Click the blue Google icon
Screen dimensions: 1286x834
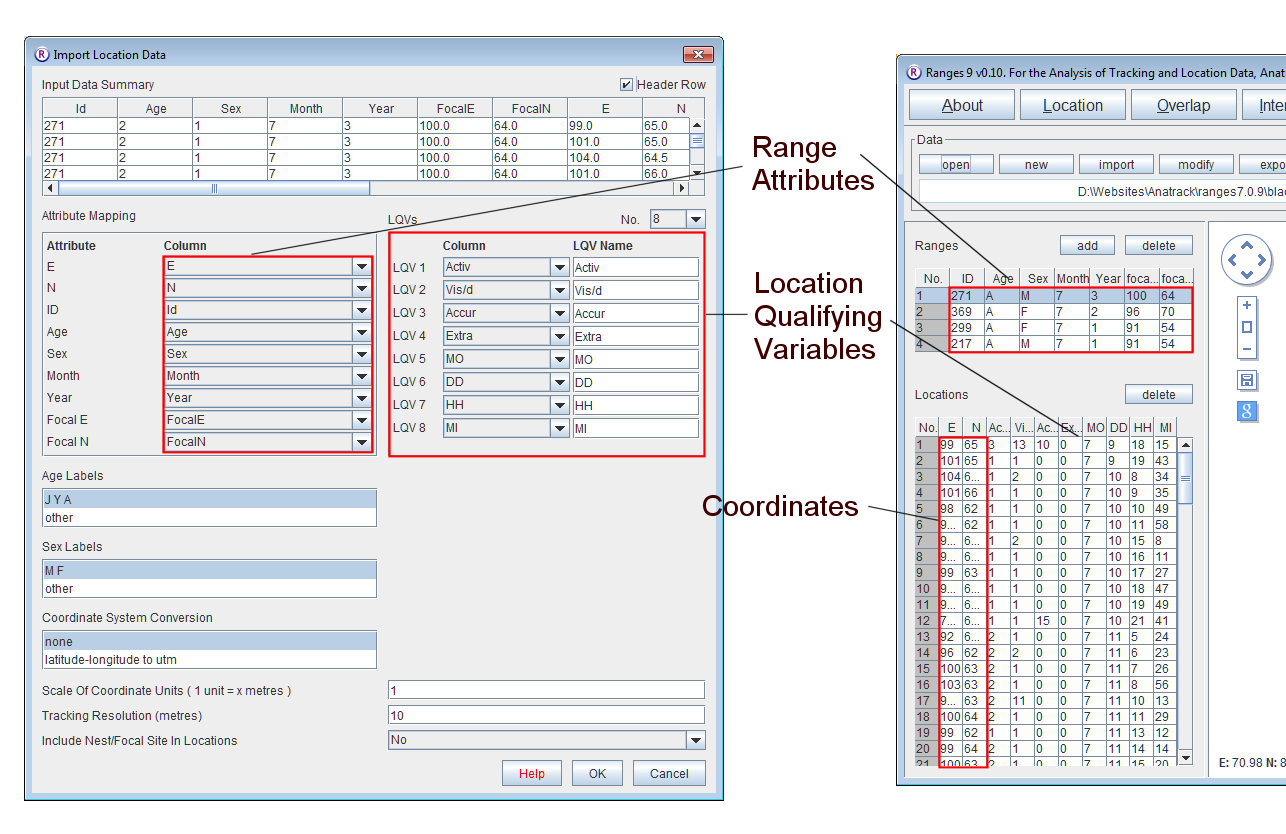coord(1247,411)
